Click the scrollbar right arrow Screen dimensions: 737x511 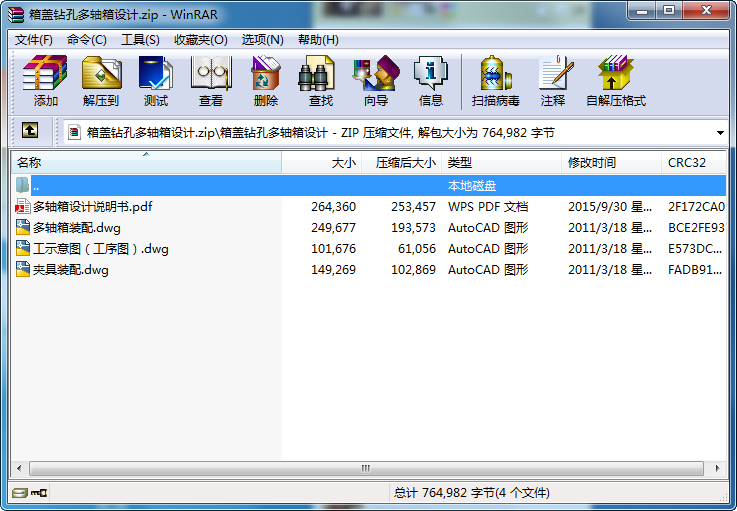pos(717,468)
